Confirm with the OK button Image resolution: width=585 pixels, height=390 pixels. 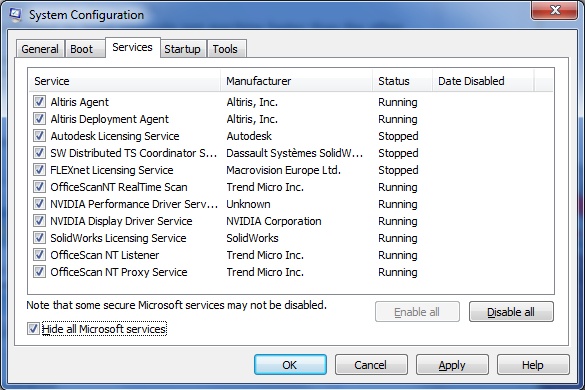pyautogui.click(x=290, y=365)
